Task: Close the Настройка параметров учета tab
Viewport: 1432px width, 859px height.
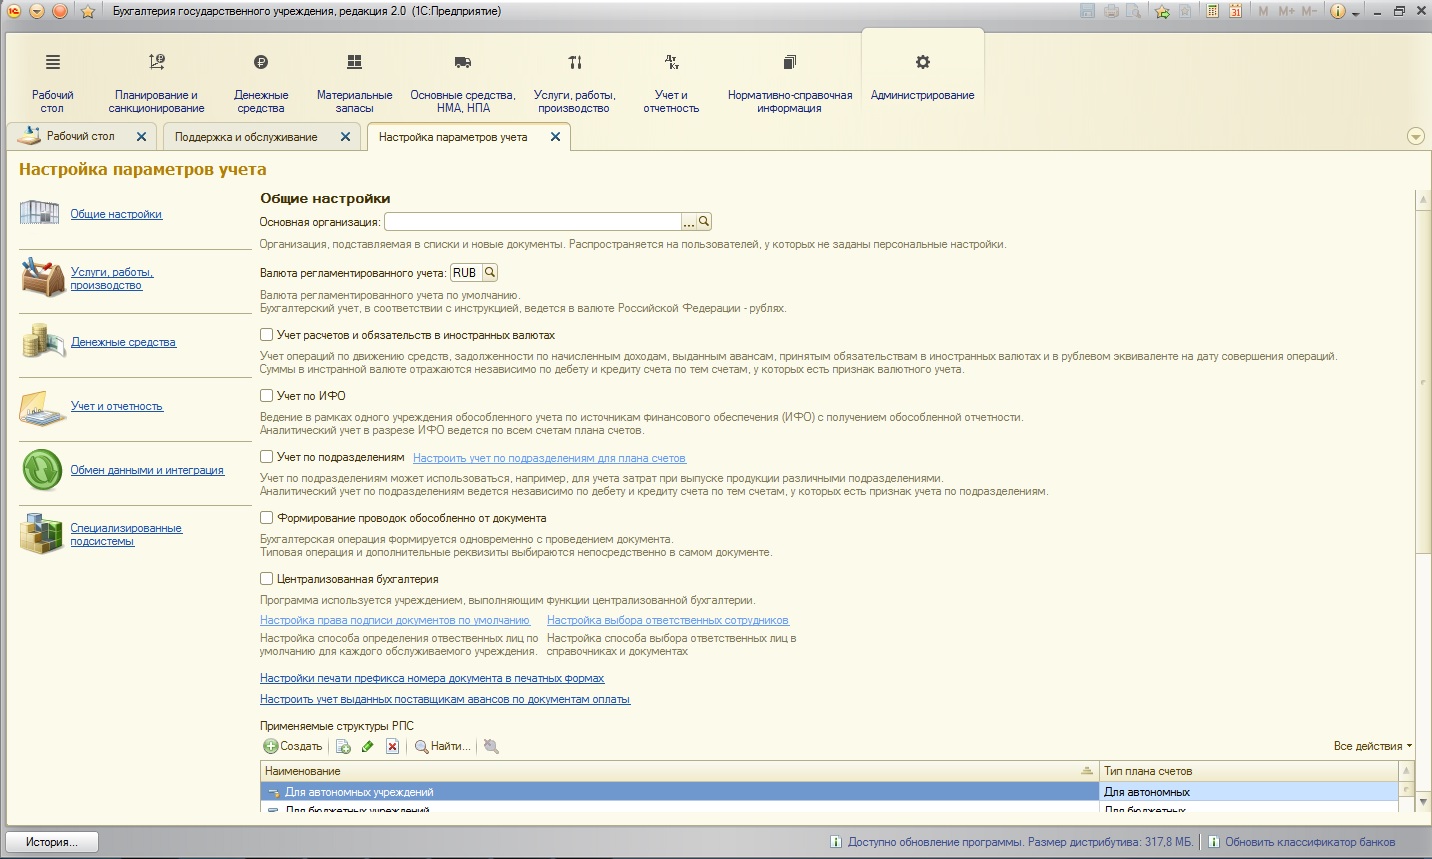Action: point(555,137)
